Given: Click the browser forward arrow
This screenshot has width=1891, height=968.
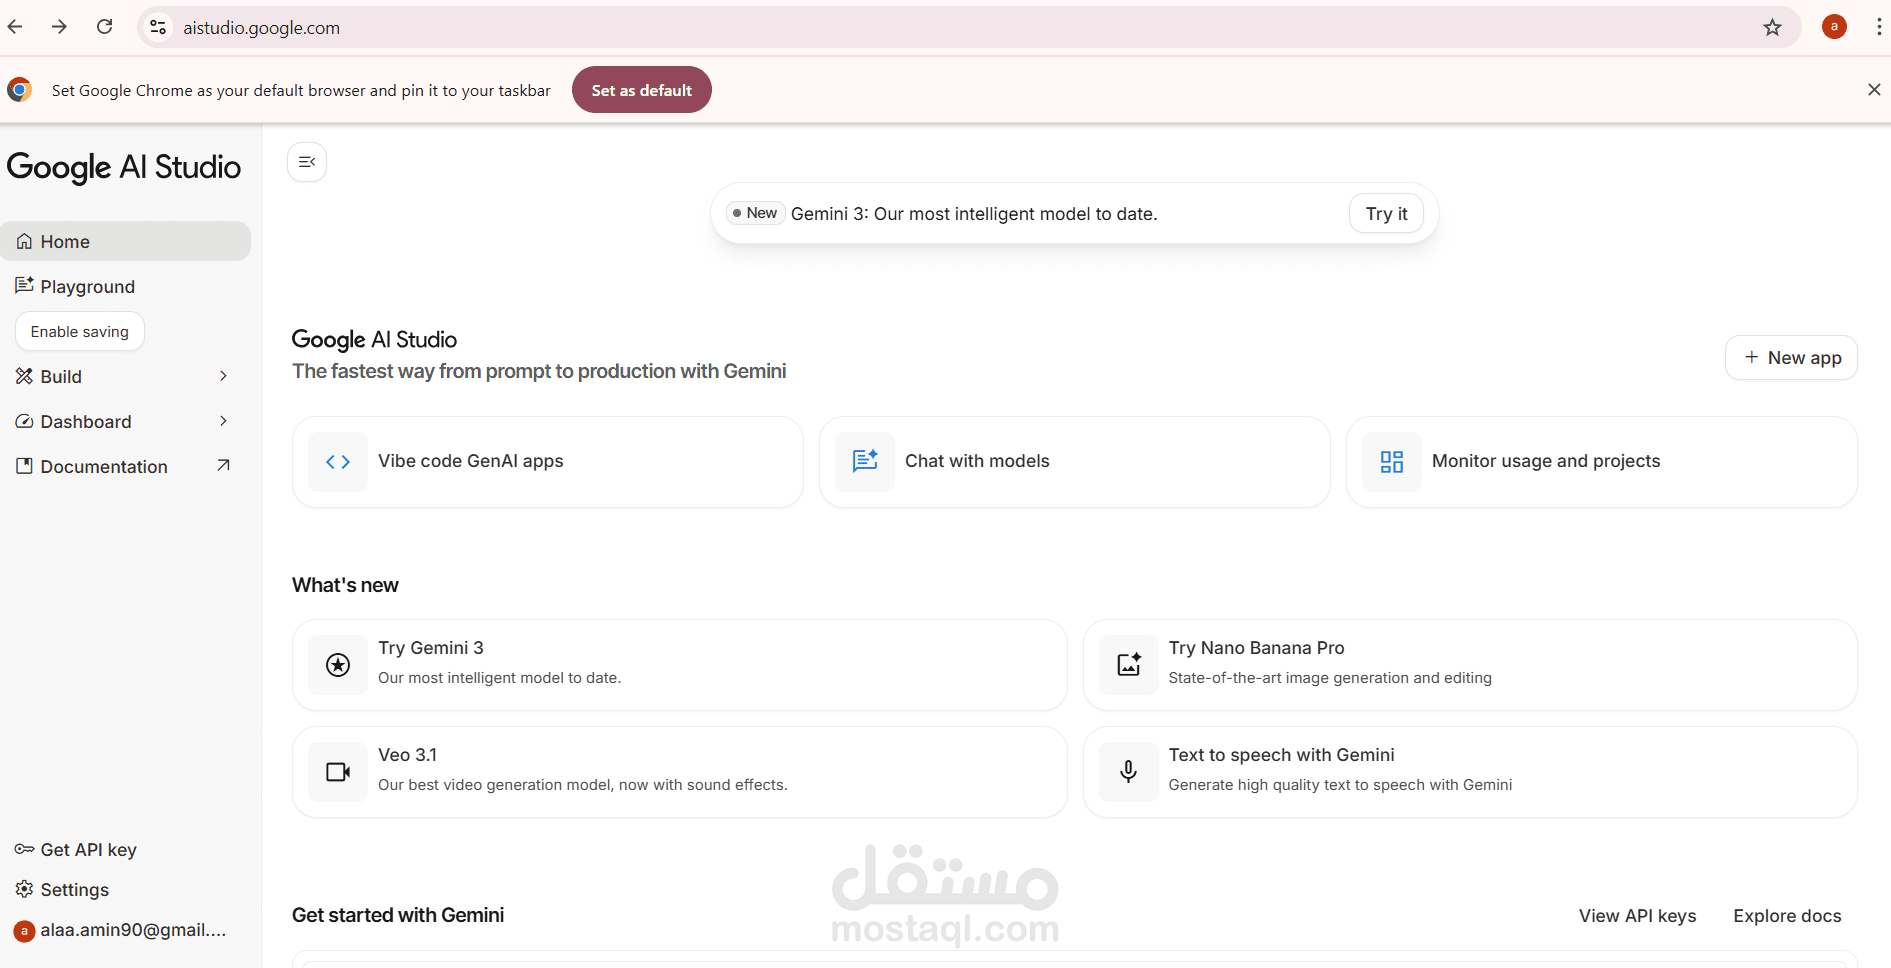Looking at the screenshot, I should click(60, 27).
